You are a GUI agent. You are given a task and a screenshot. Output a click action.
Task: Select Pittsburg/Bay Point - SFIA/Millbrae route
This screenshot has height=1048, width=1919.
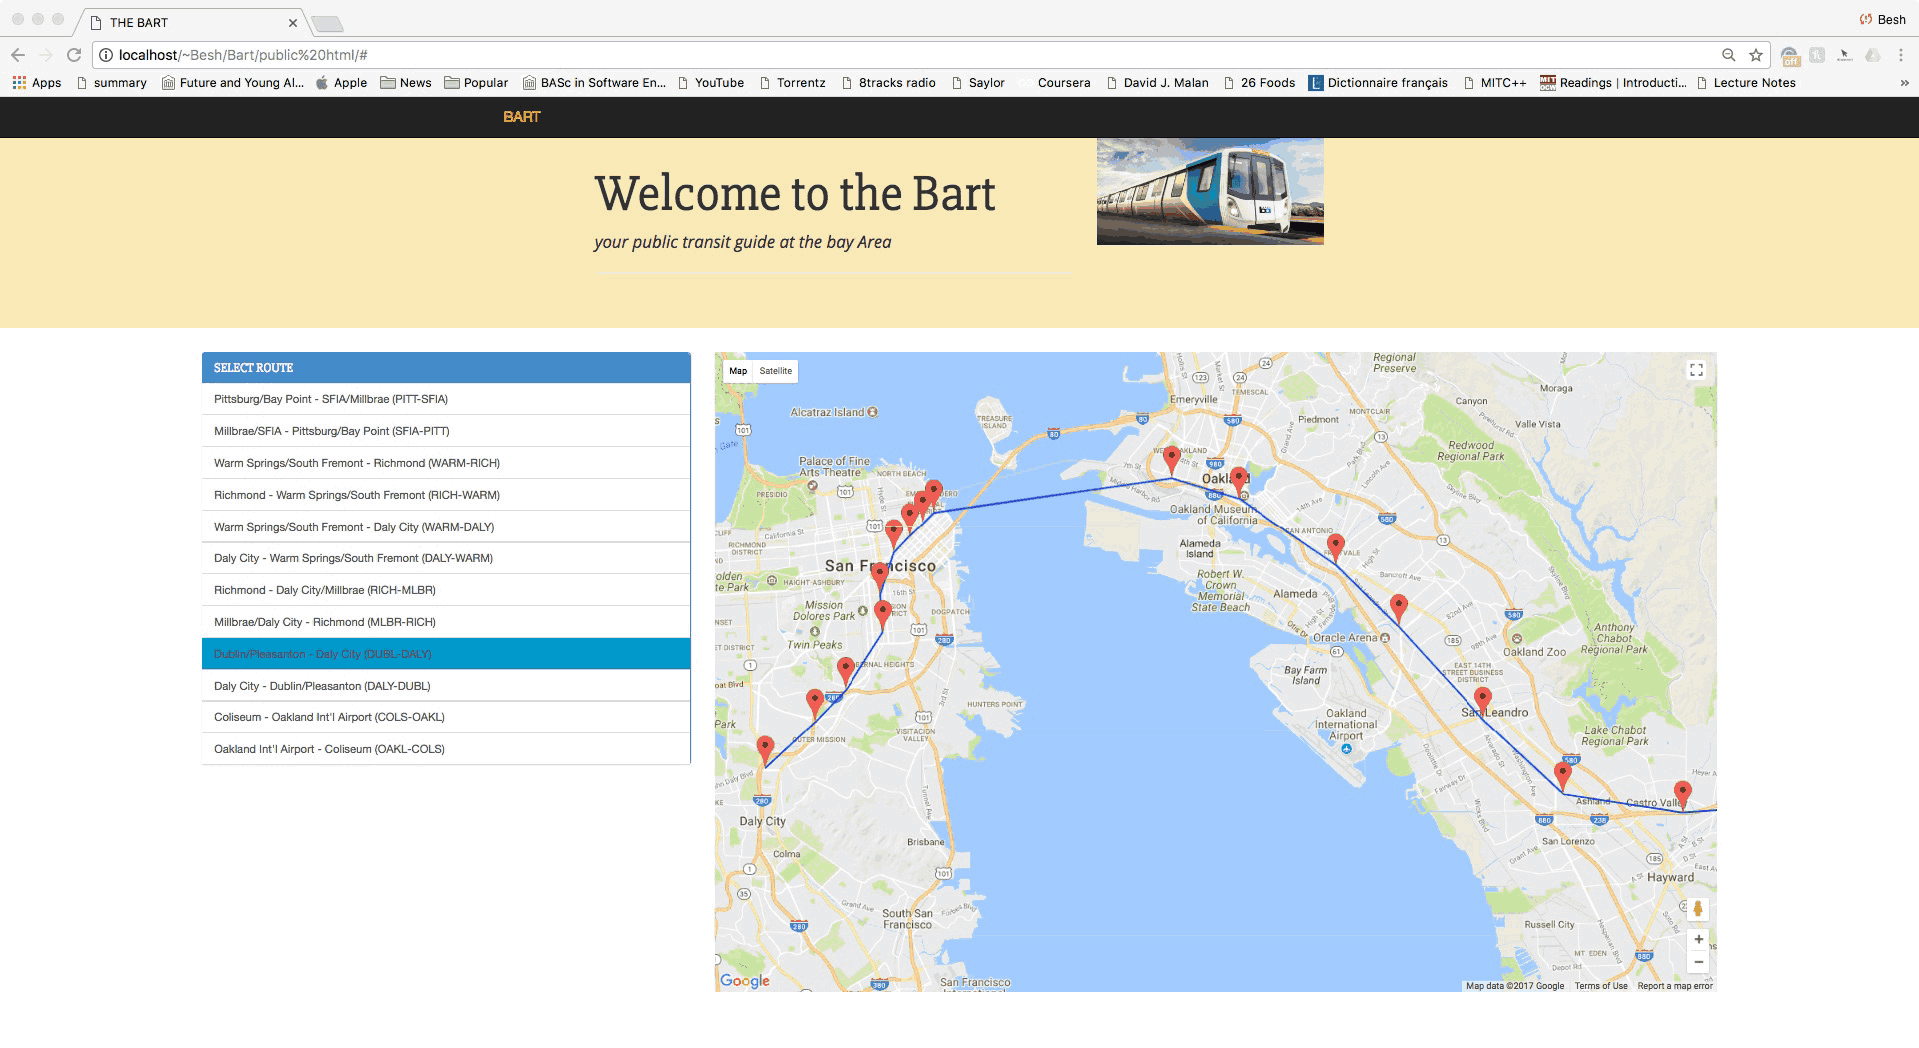(x=446, y=399)
